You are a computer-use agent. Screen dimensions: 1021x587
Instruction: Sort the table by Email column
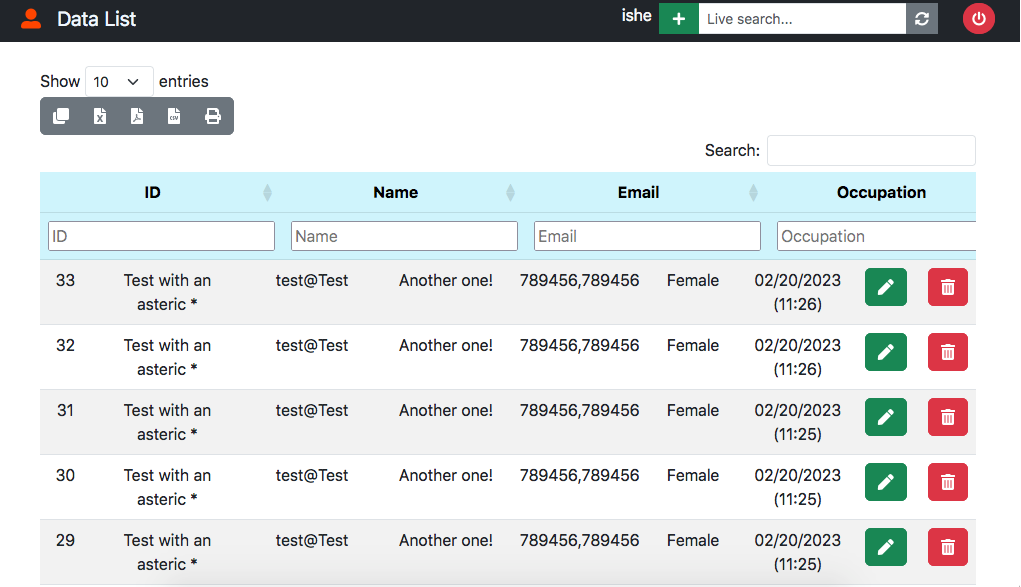coord(639,193)
